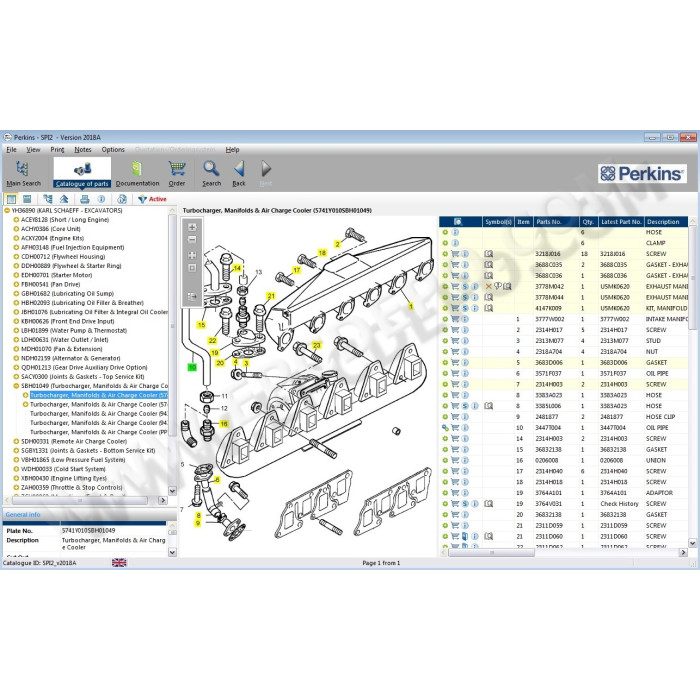
Task: Click the UK flag language icon in the status bar
Action: 119,562
